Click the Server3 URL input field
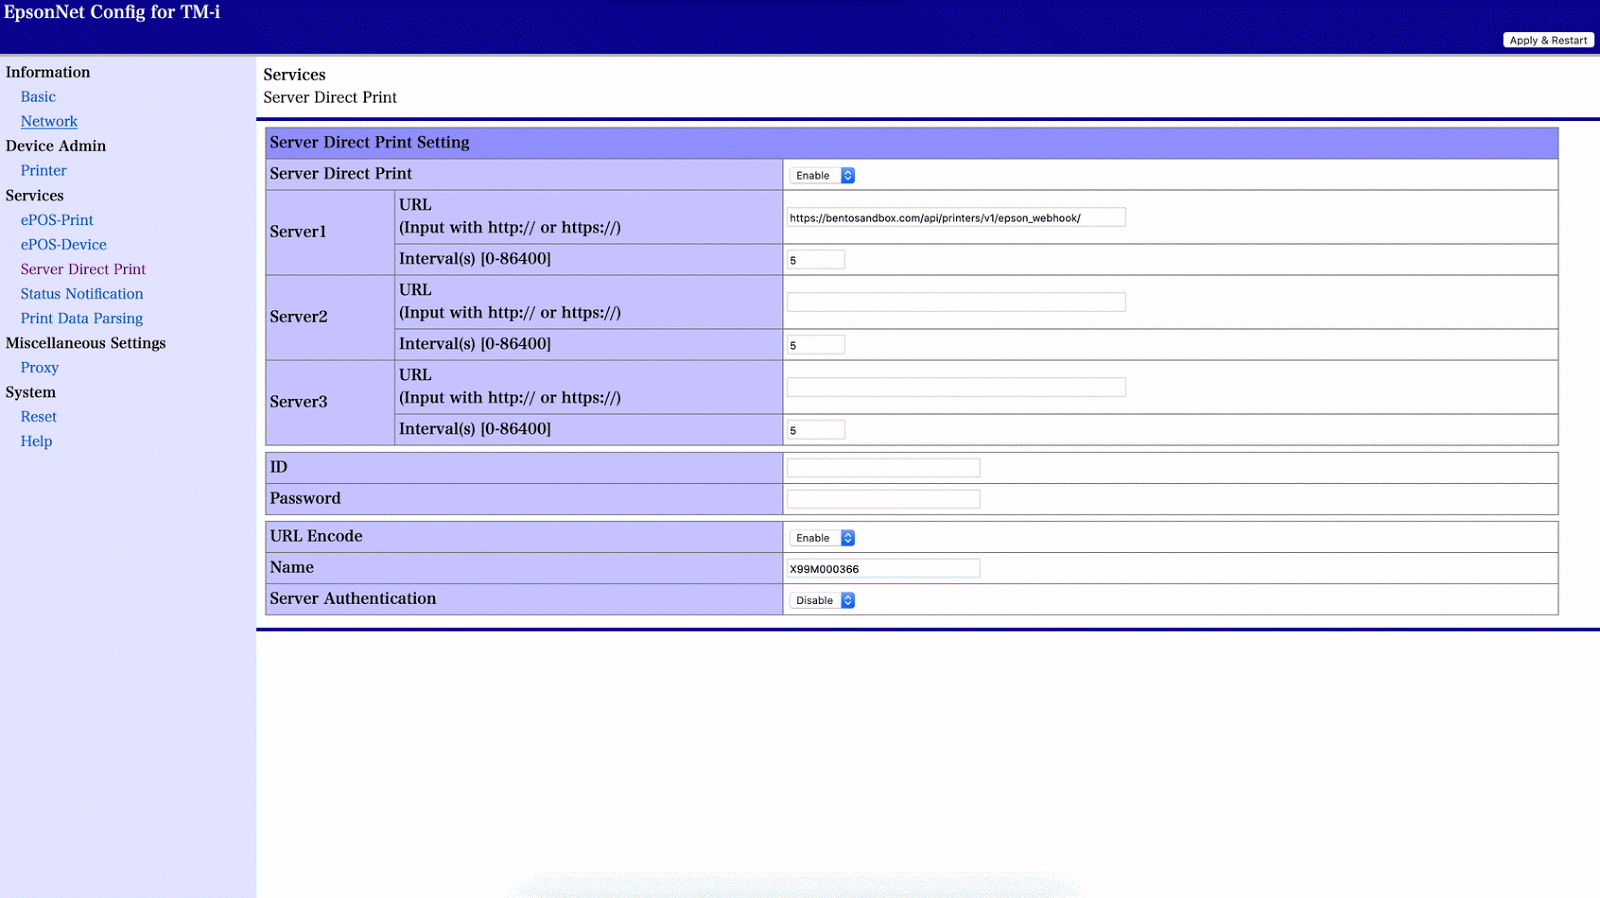 [x=956, y=387]
